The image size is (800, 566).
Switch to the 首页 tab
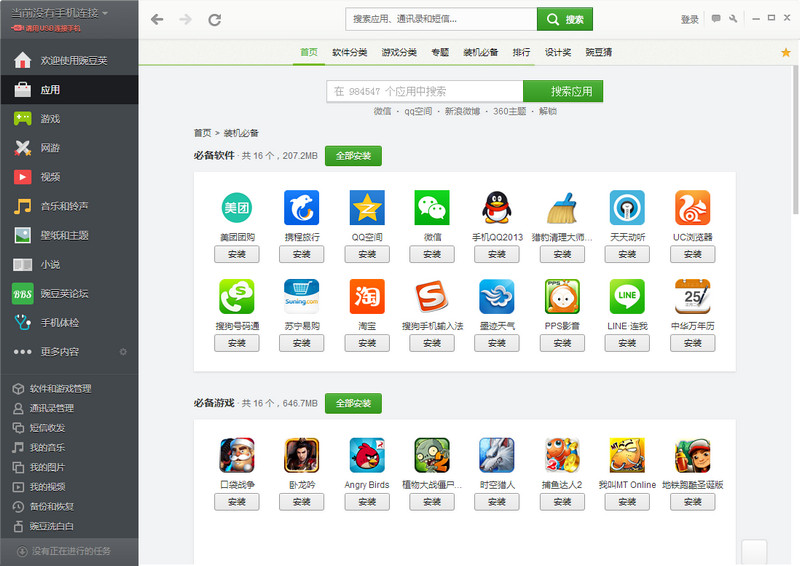tap(309, 52)
